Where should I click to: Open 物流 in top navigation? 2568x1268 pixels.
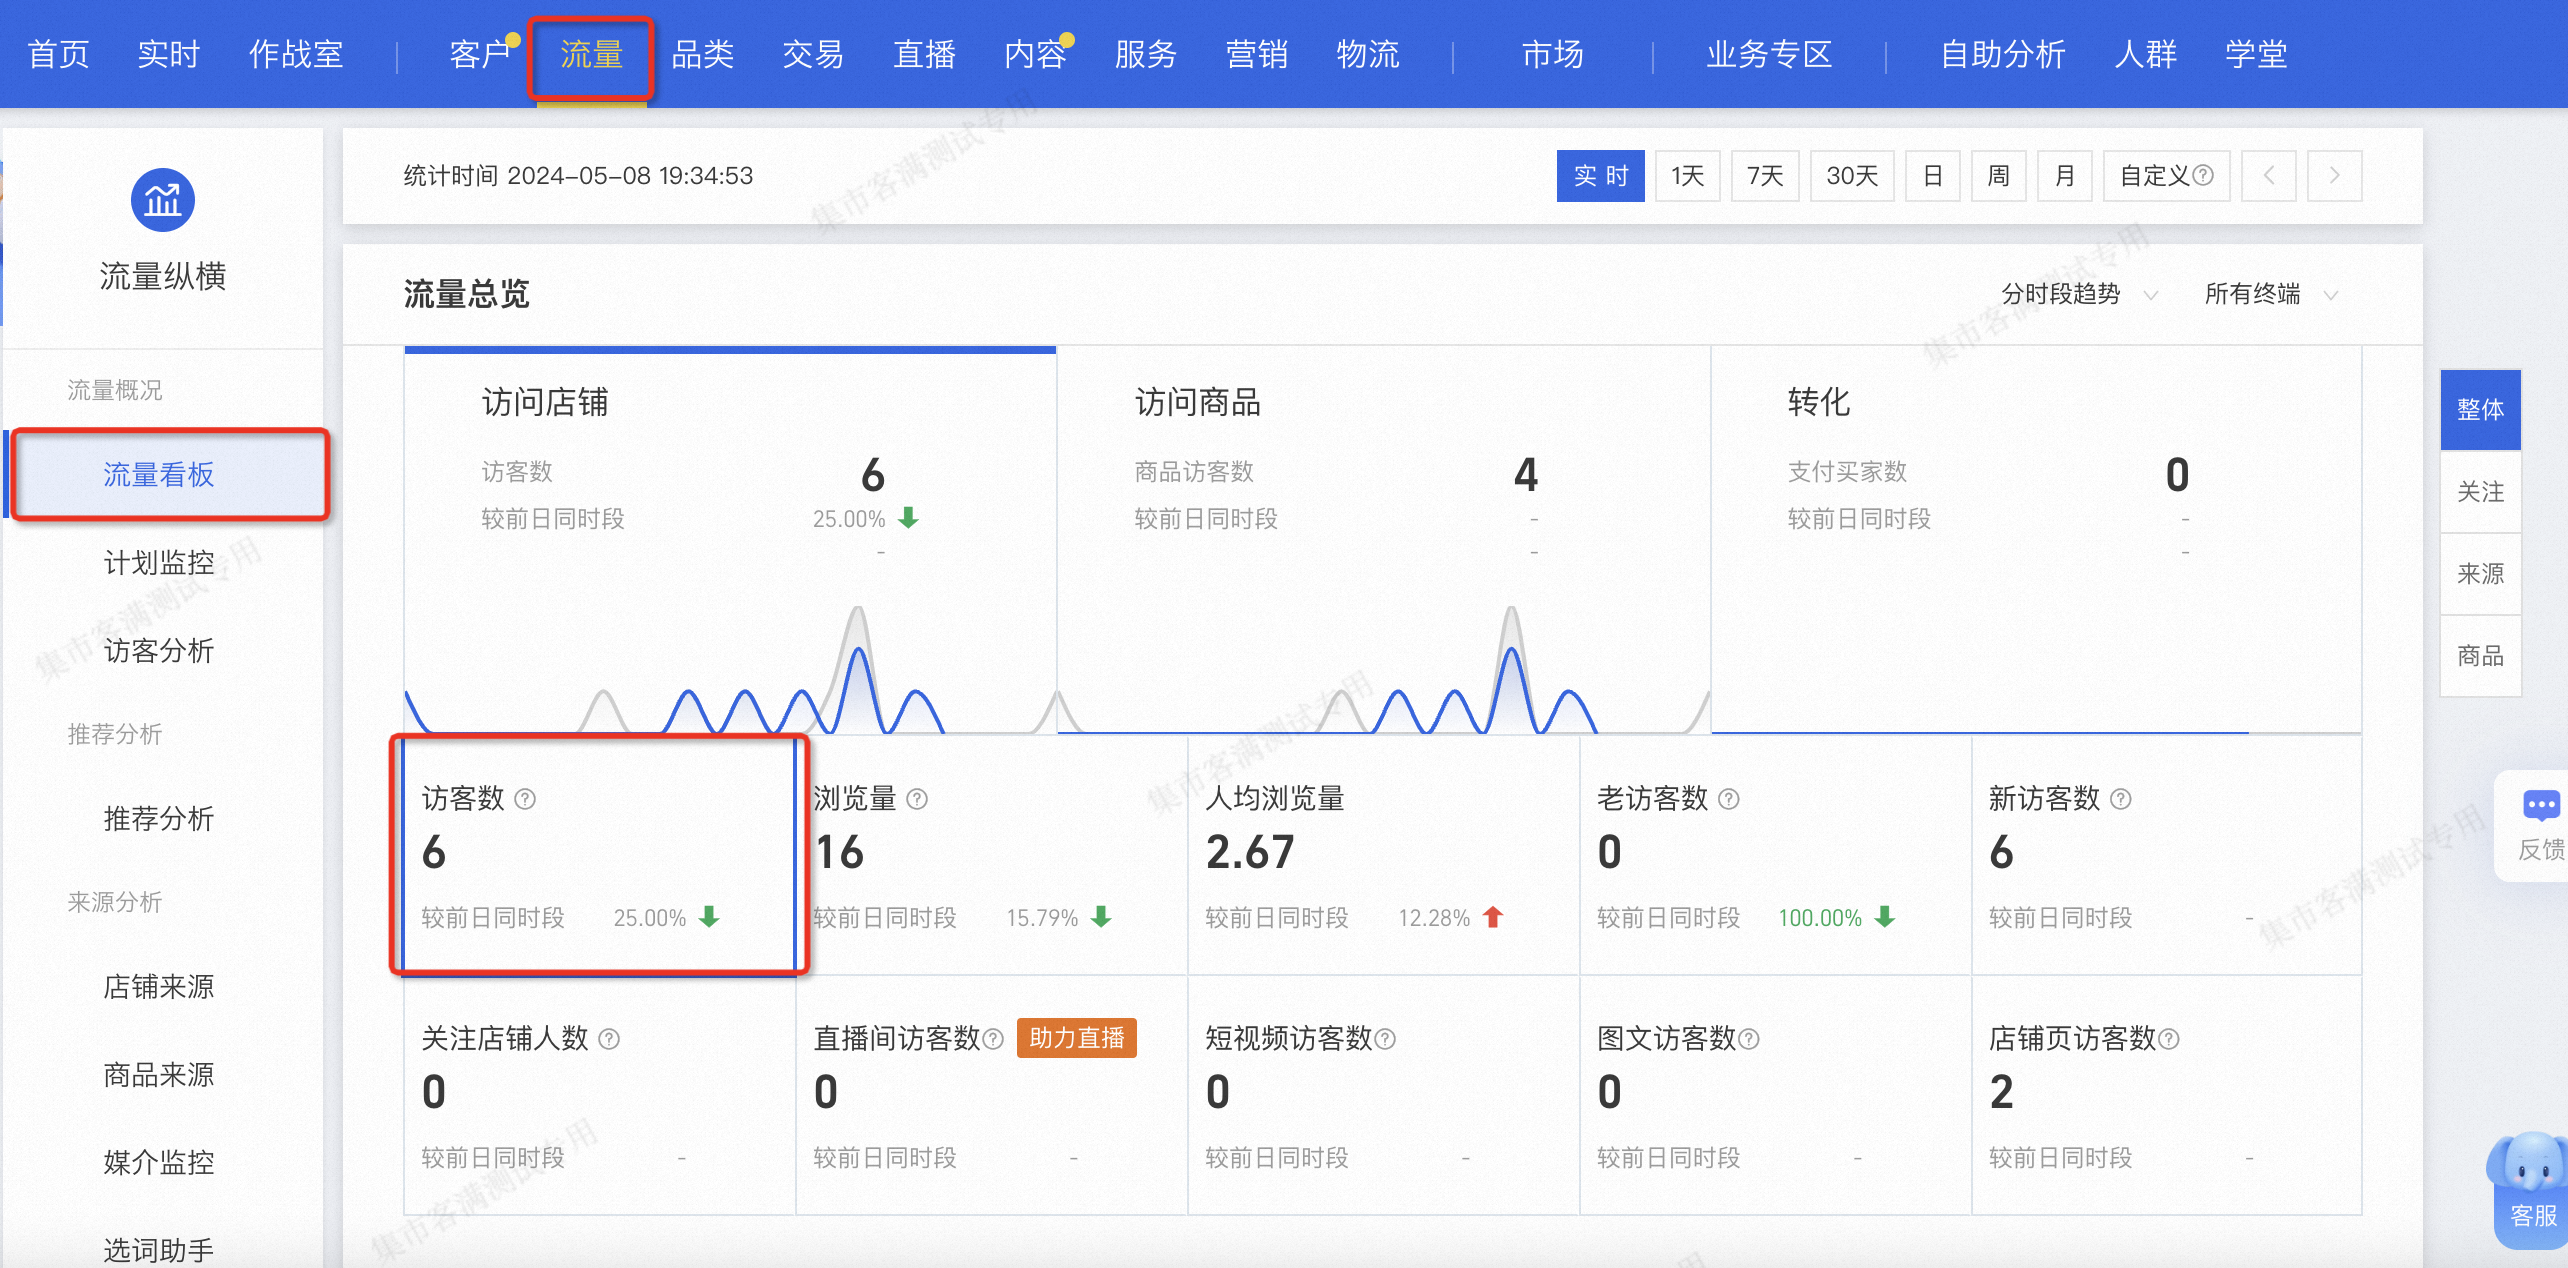[1368, 54]
